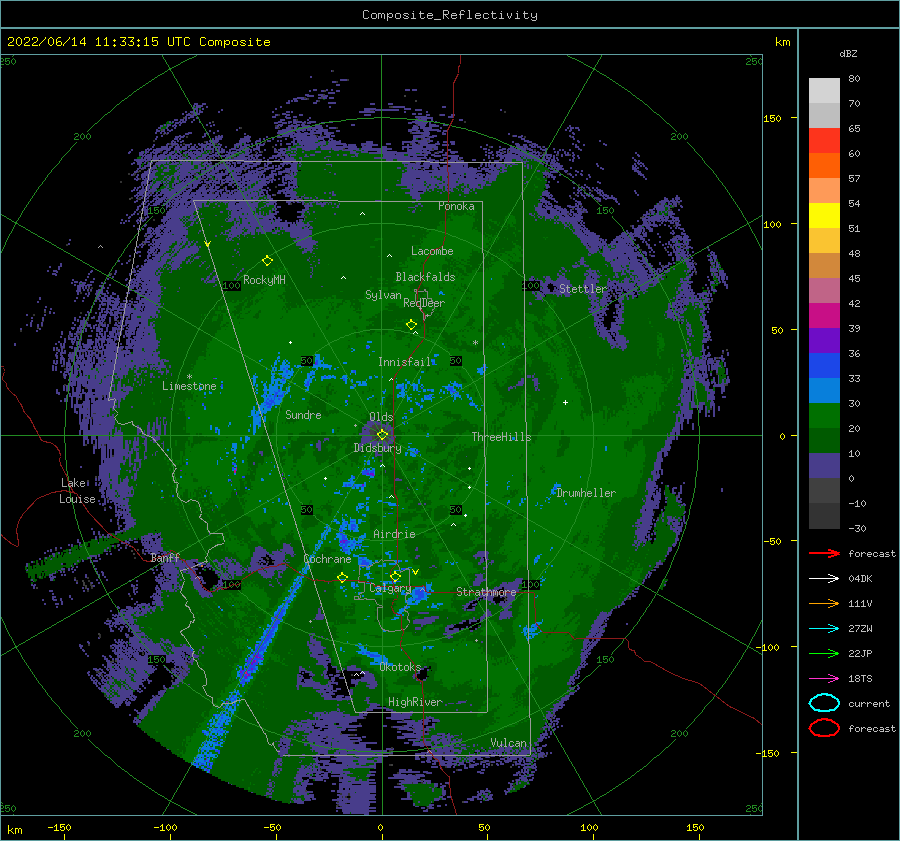Click the km unit label at bottom left
Image resolution: width=900 pixels, height=841 pixels.
[x=14, y=830]
